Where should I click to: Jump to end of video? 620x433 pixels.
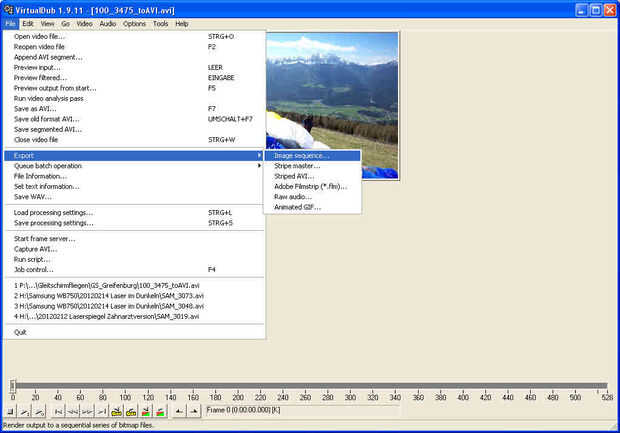(102, 412)
